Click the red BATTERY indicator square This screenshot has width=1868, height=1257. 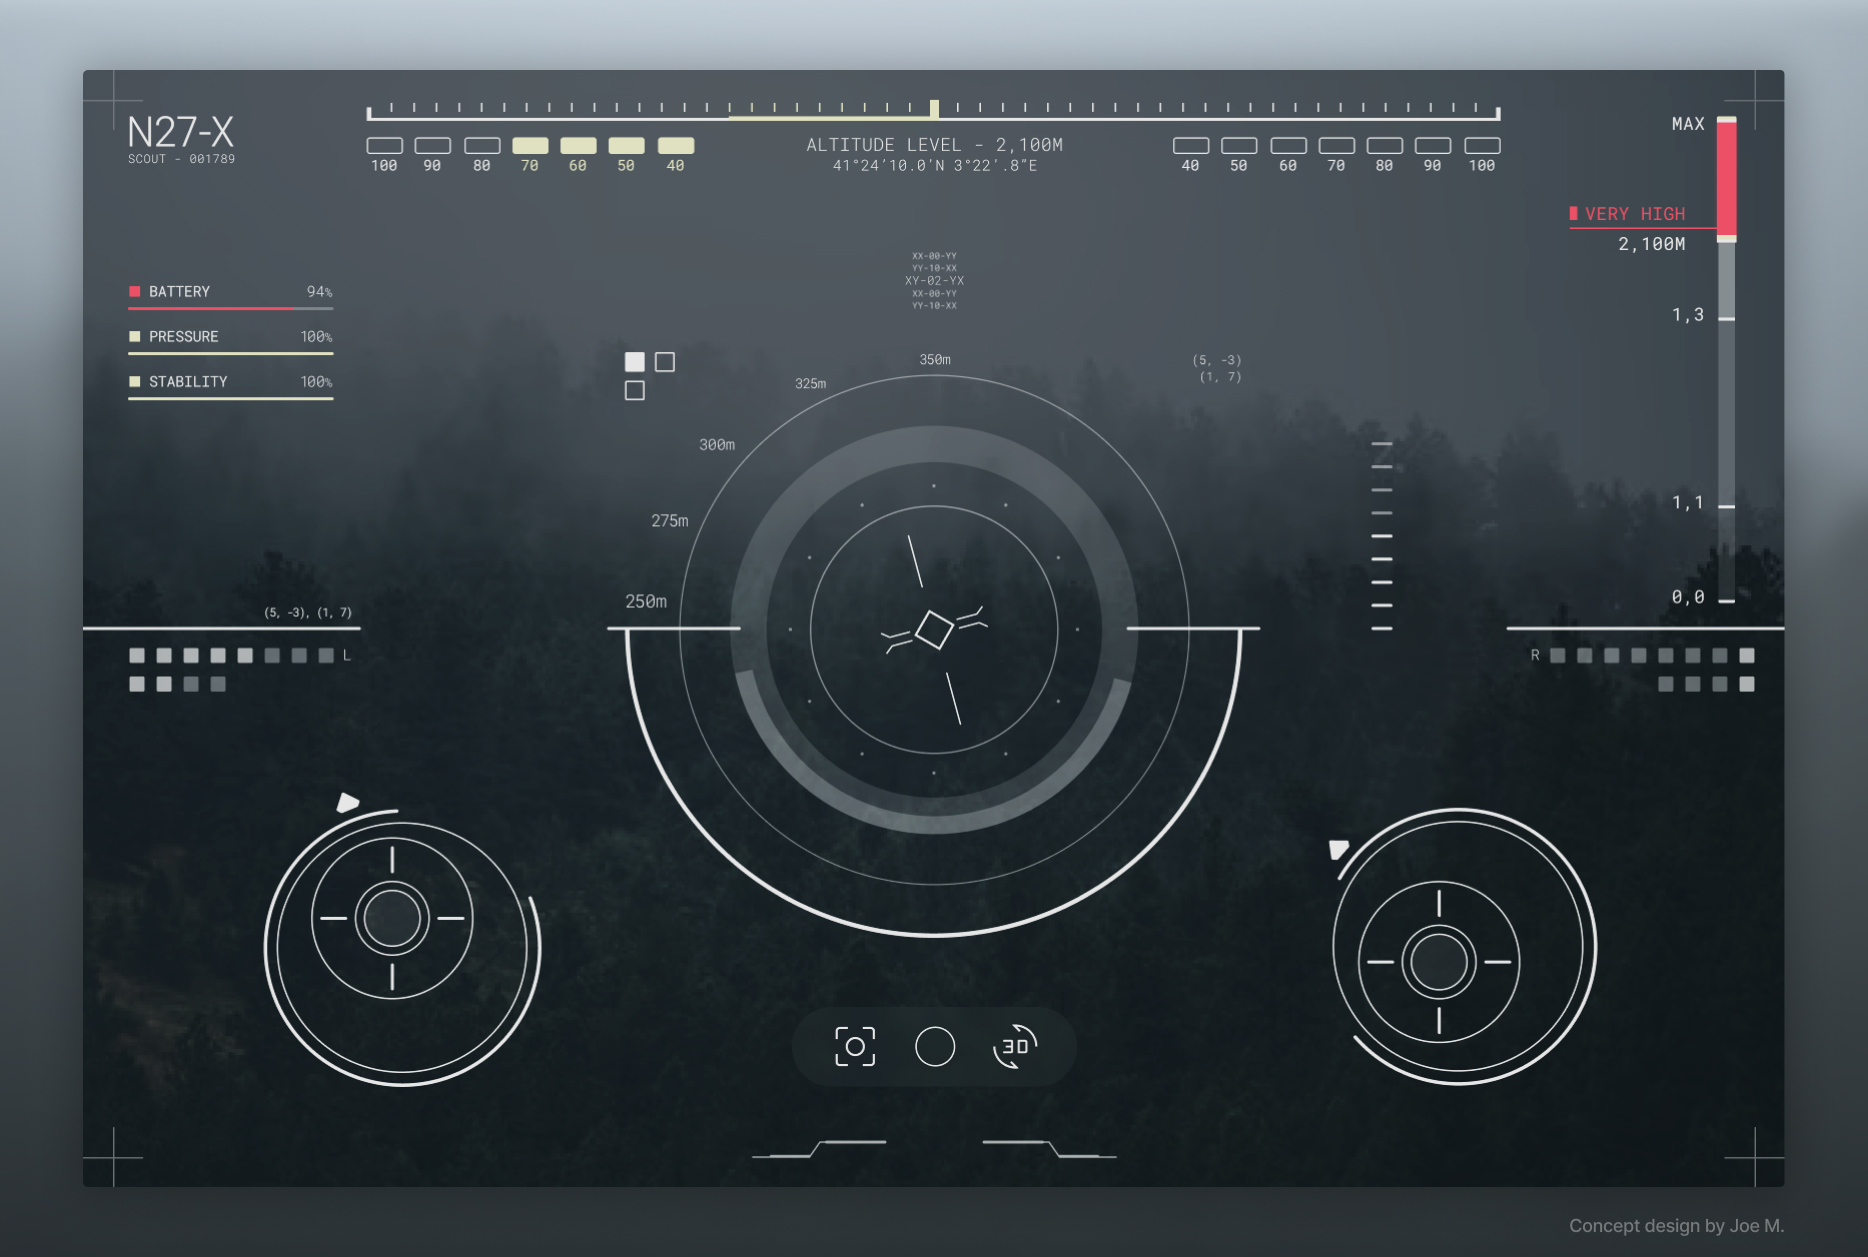click(135, 292)
